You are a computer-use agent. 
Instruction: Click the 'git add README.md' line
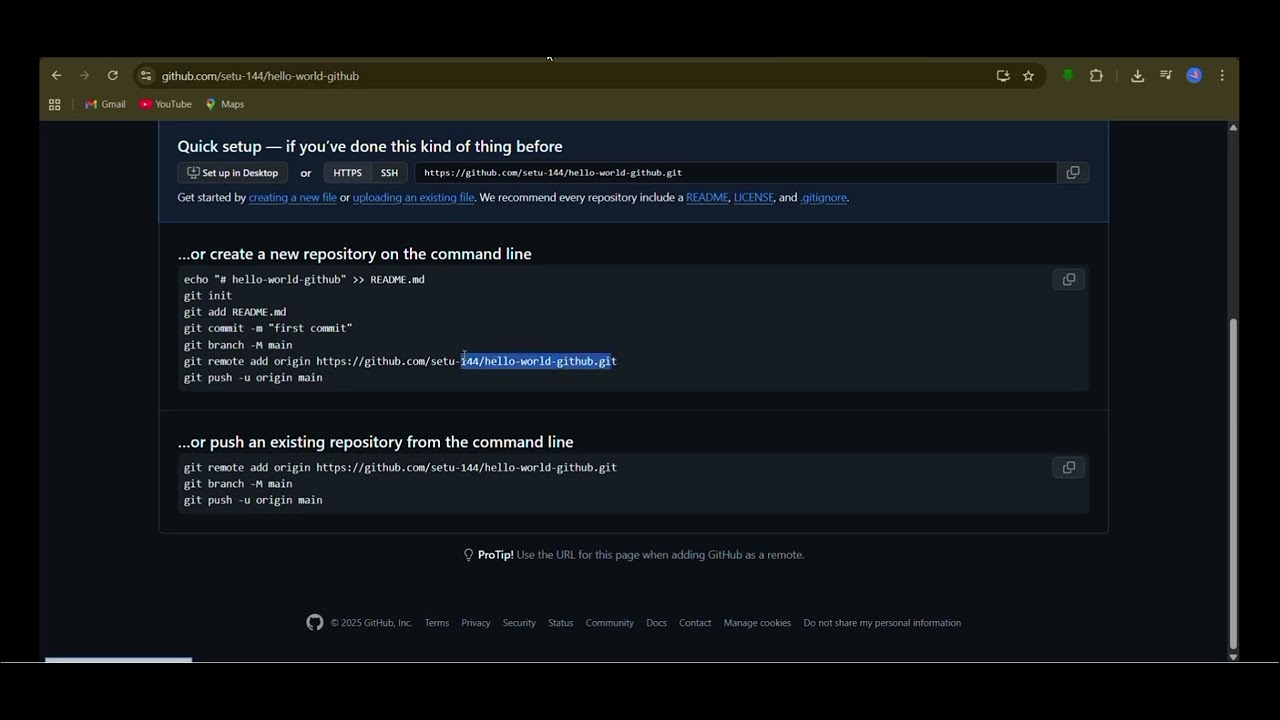click(x=235, y=312)
